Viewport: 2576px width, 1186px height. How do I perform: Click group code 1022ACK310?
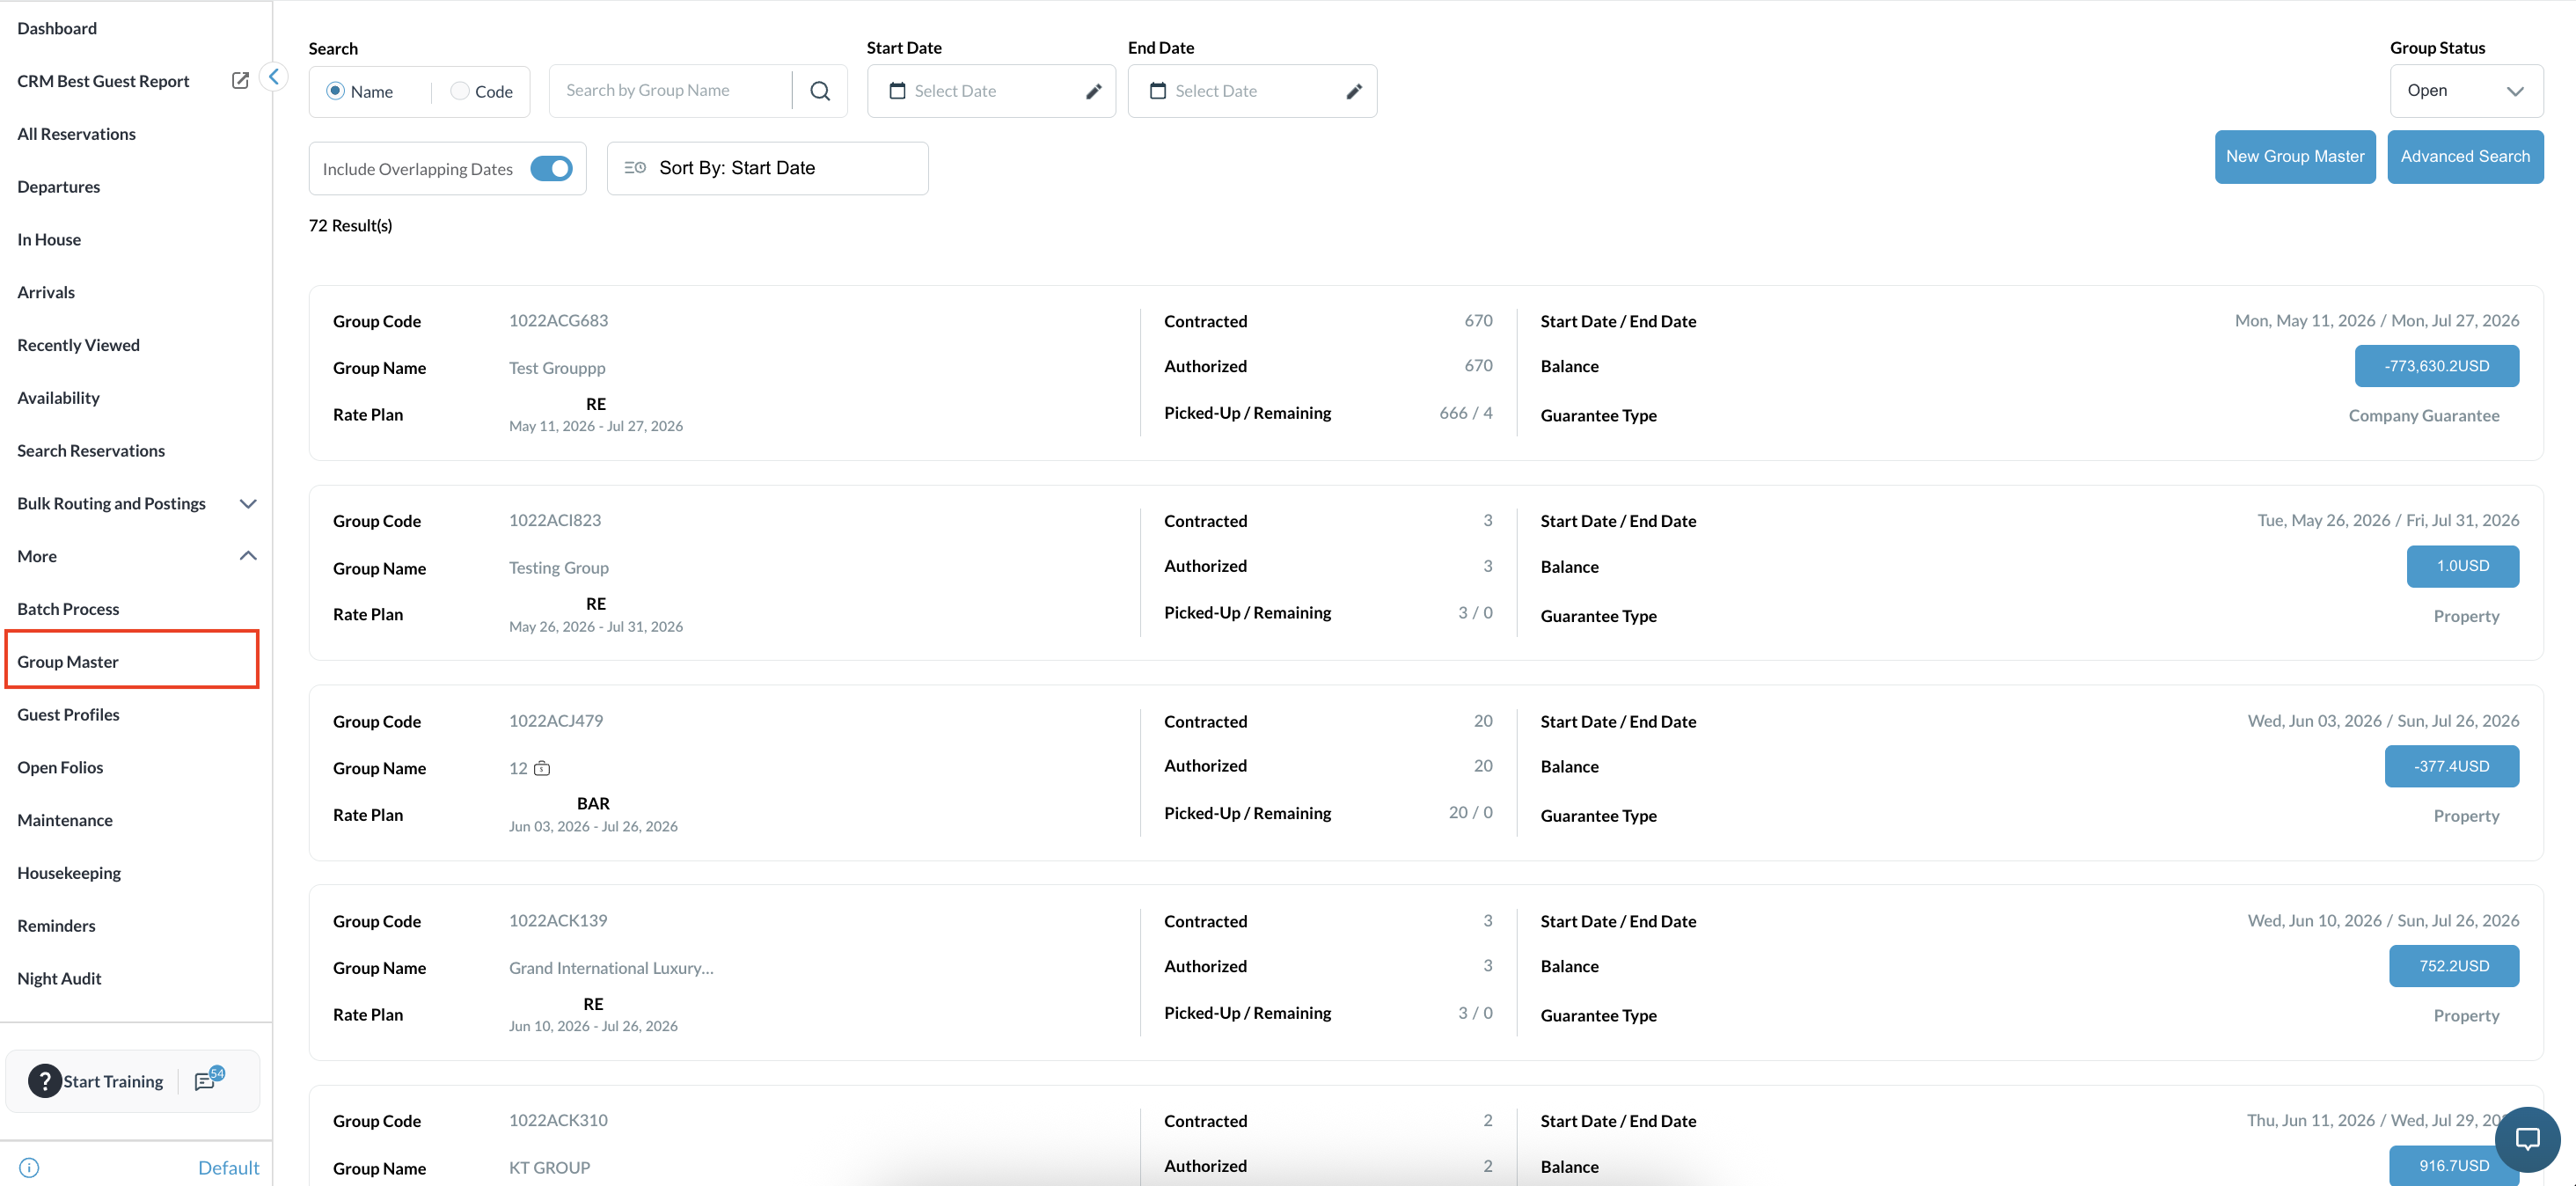tap(558, 1120)
